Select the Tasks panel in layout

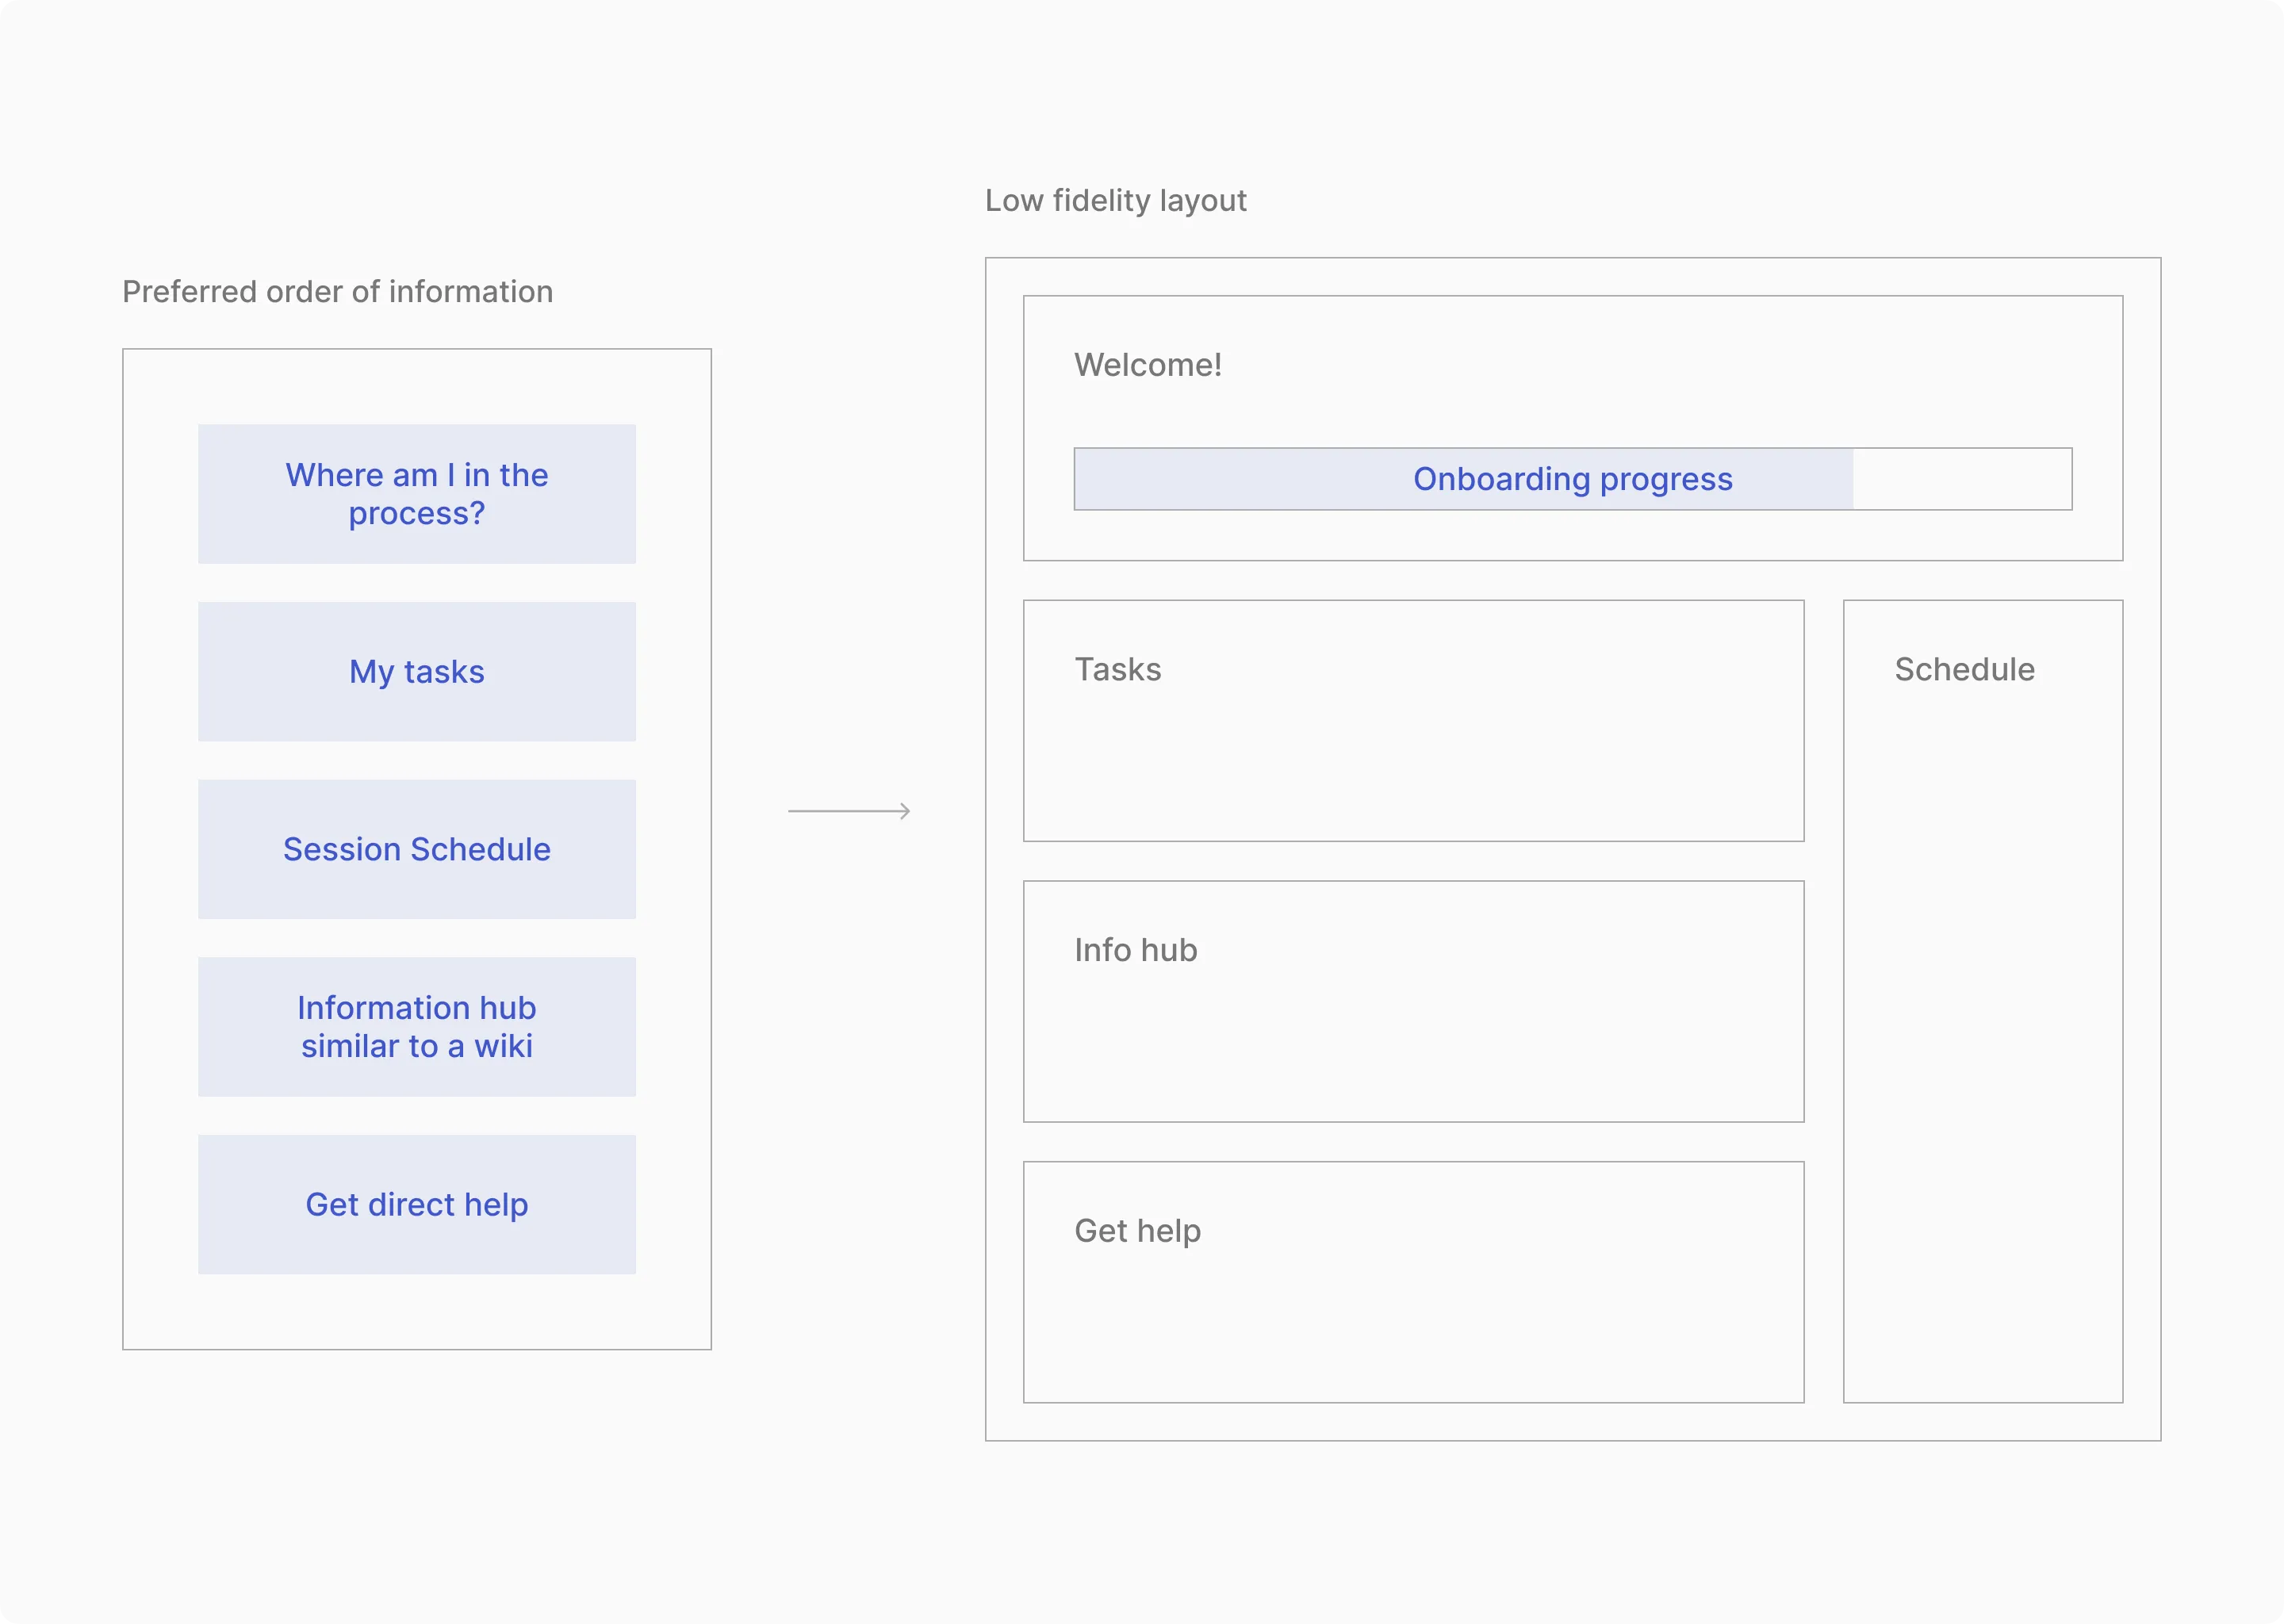[1413, 760]
